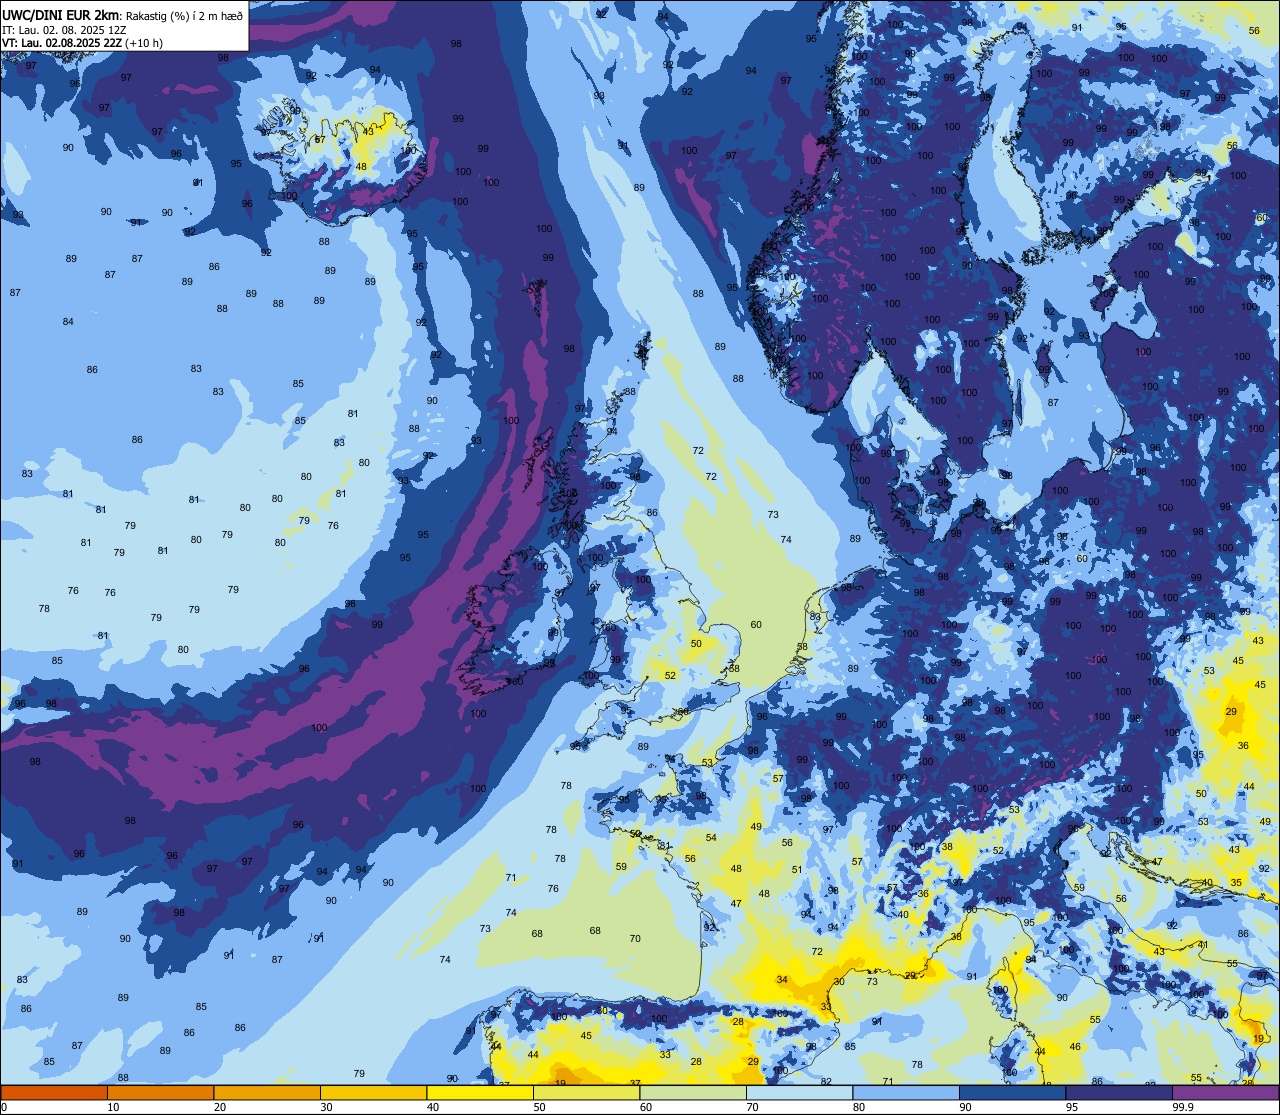Screen dimensions: 1280x1115
Task: Click the 48 humidity value over Iceland
Action: point(361,166)
